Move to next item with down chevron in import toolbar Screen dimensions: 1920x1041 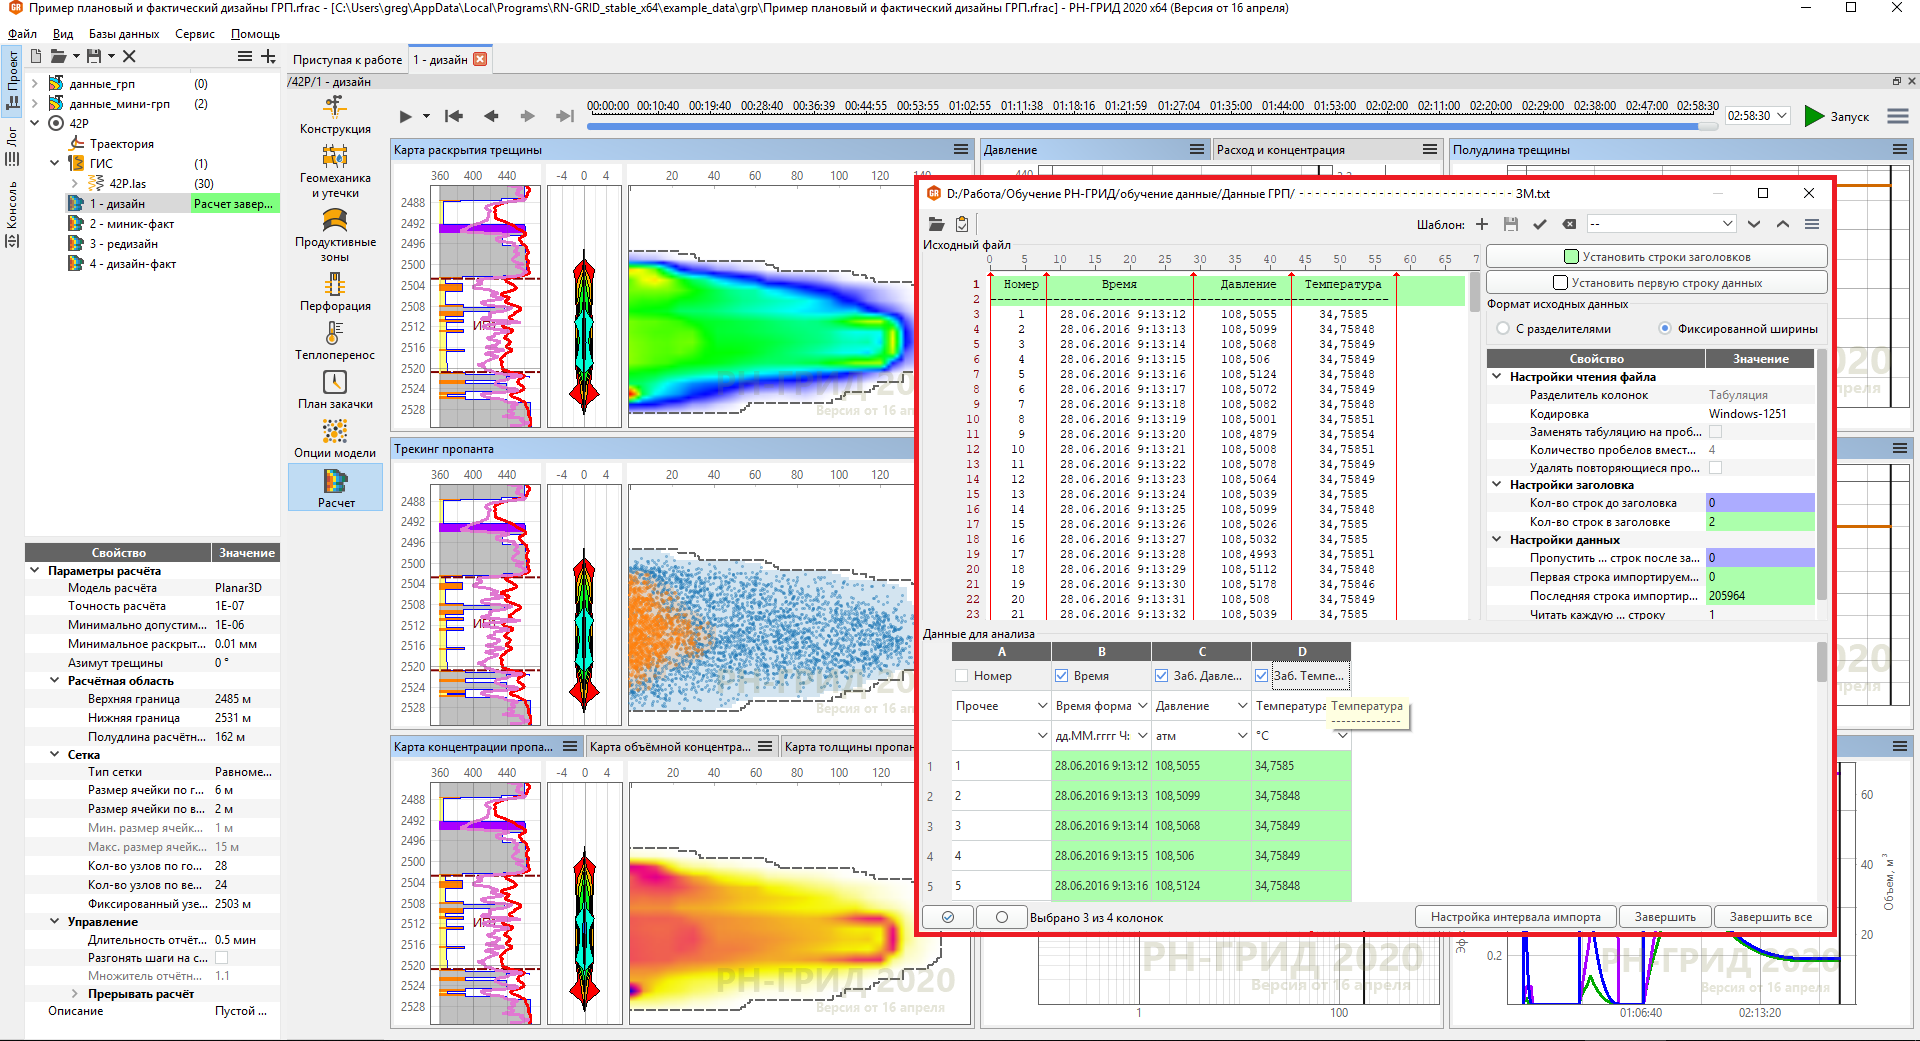[x=1754, y=224]
